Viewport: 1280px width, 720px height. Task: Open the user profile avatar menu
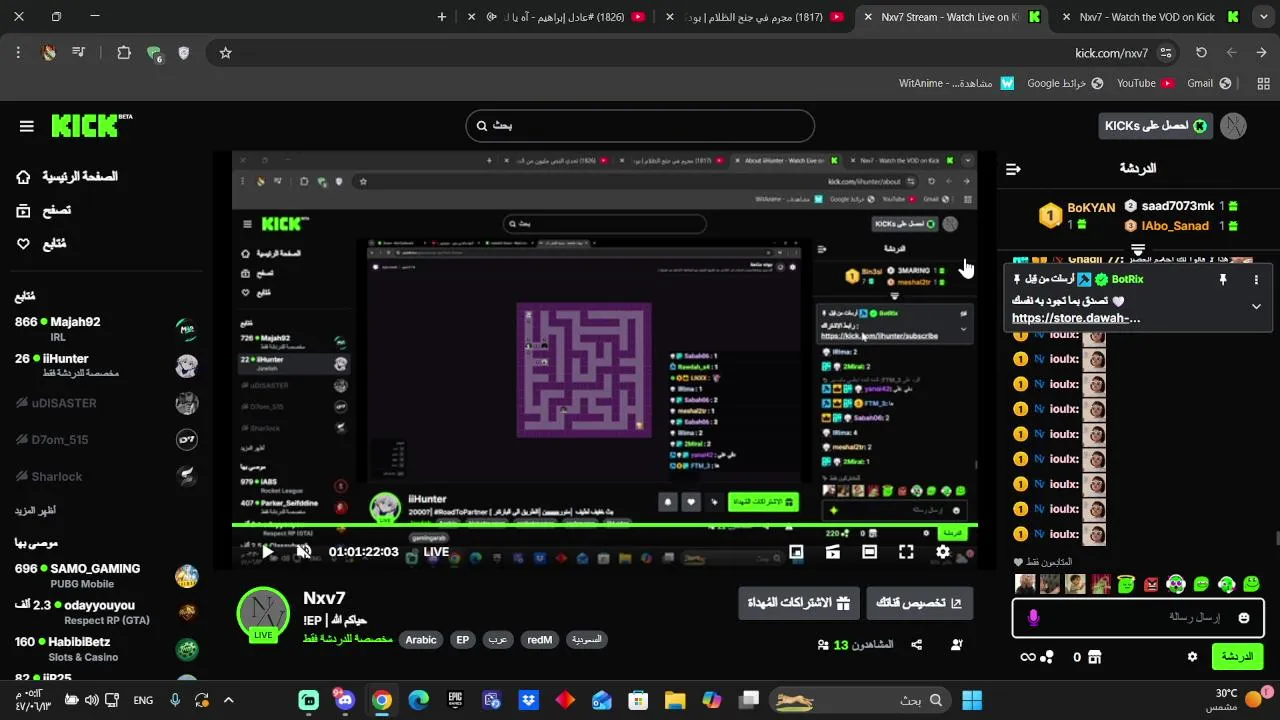[x=1235, y=125]
